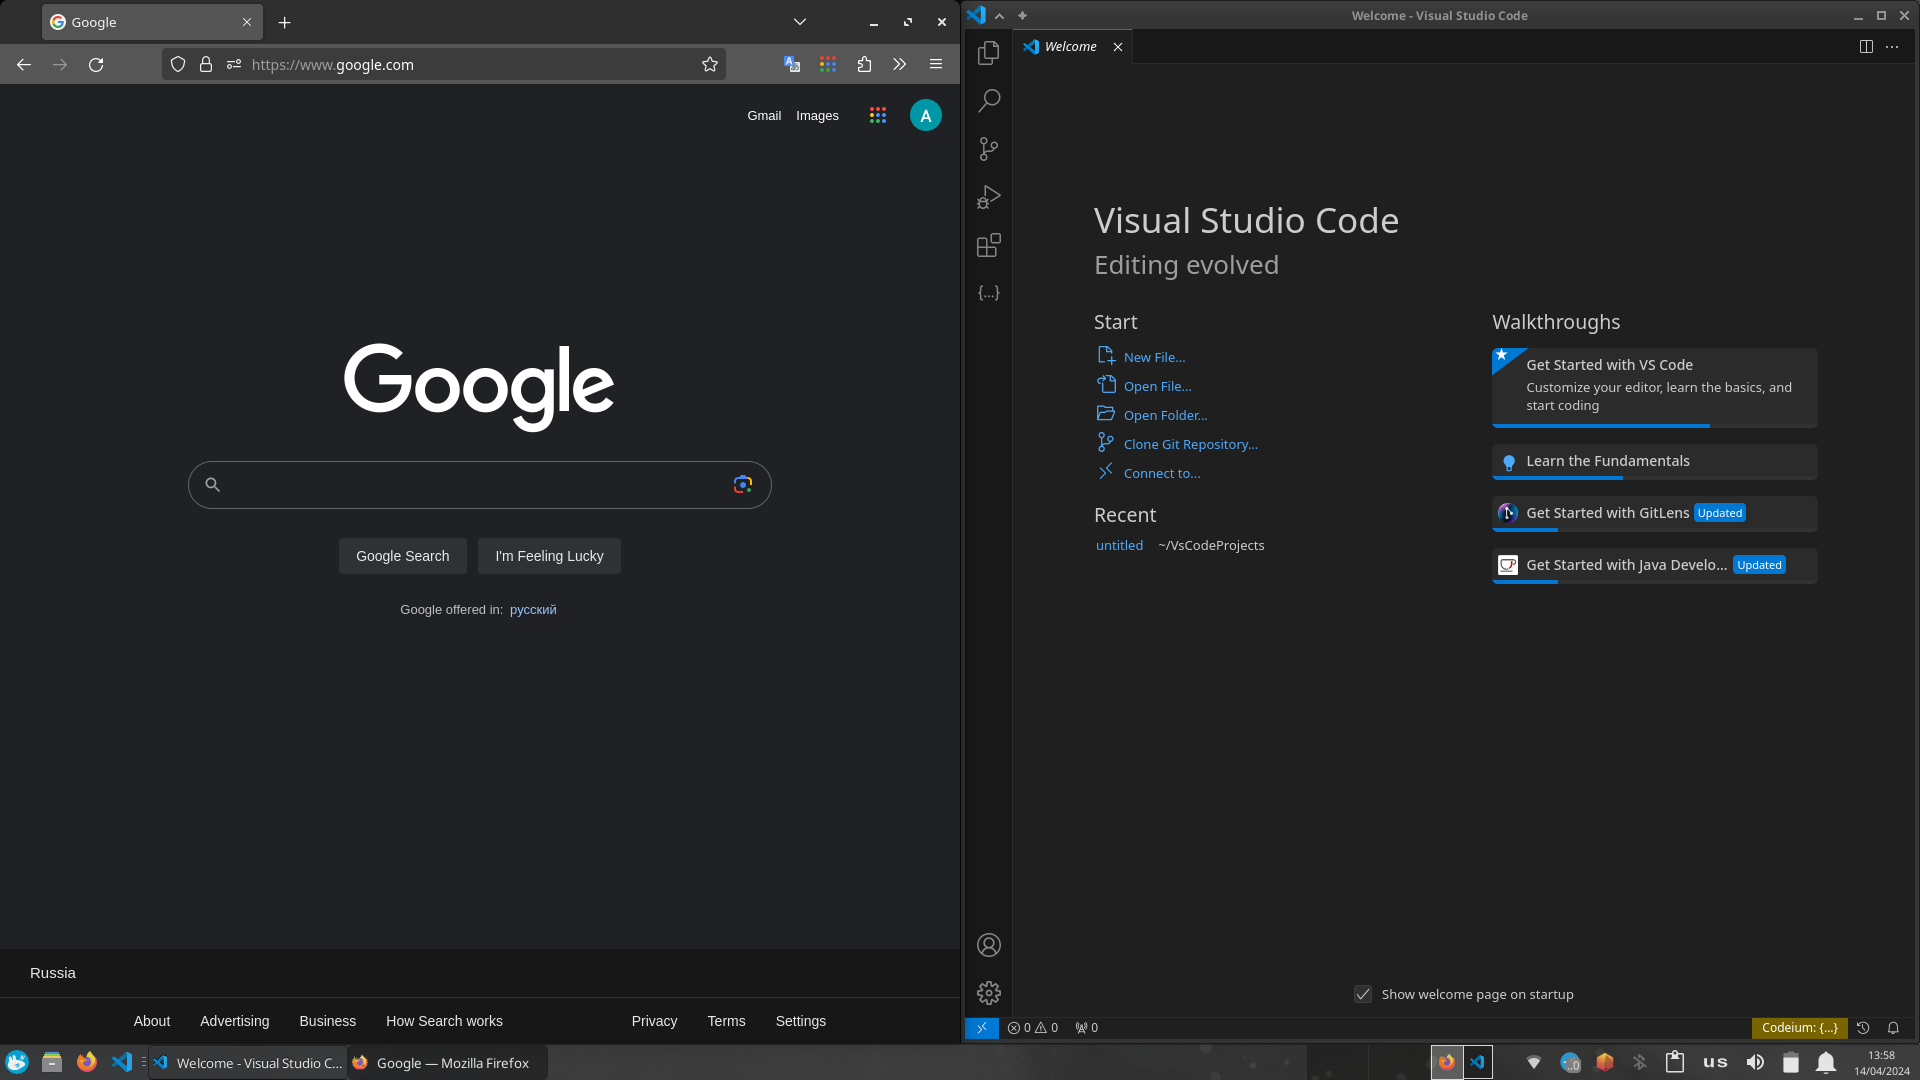
Task: Click the remote window status bar indicator
Action: 982,1028
